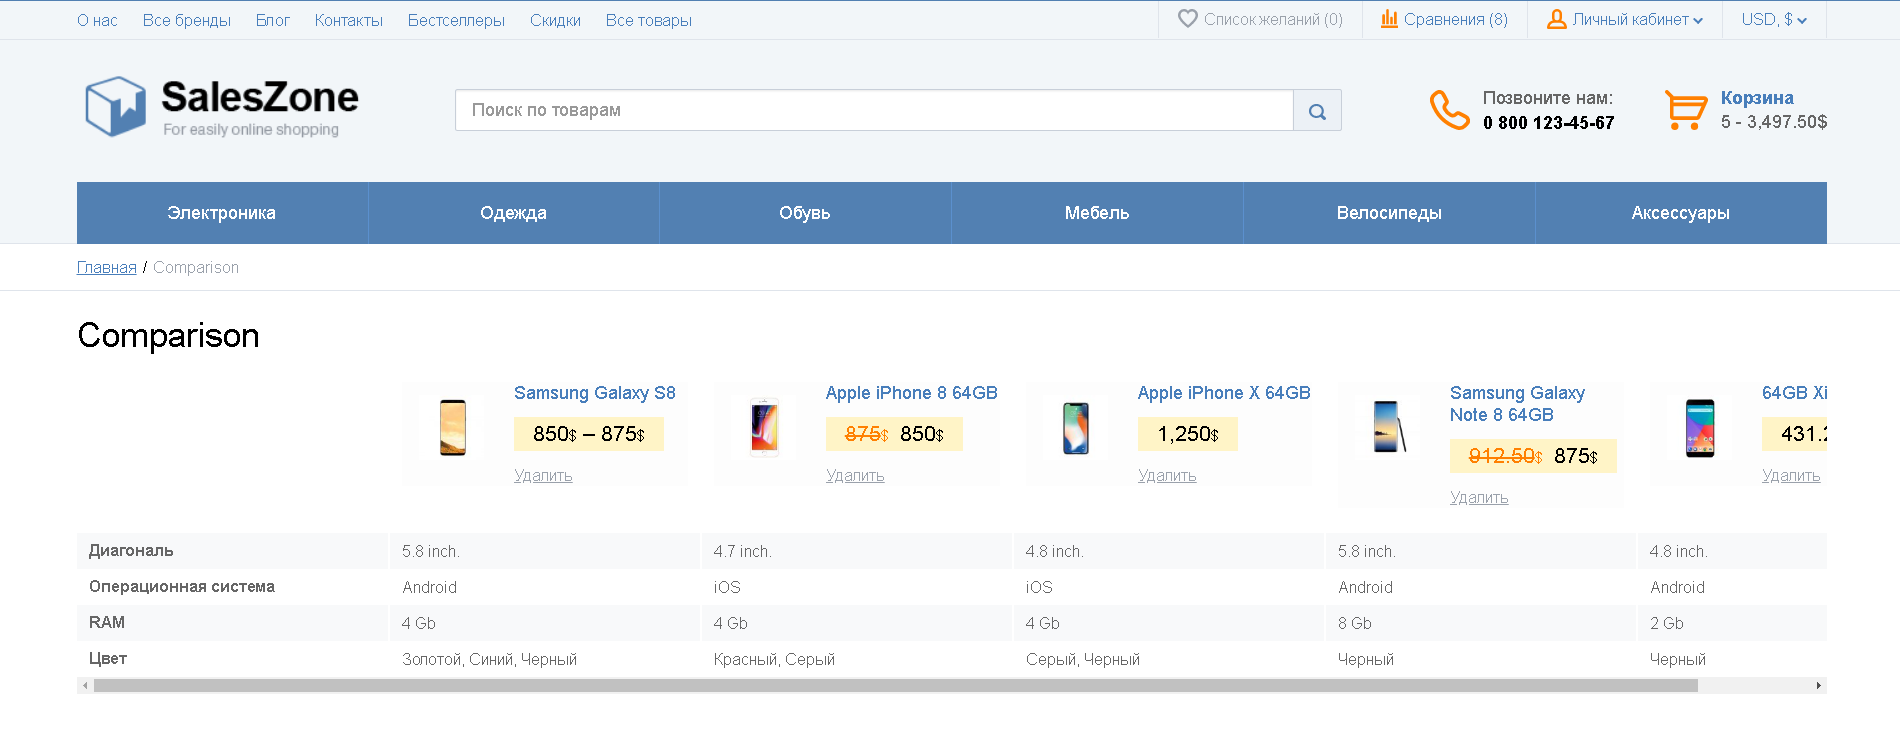Open the Samsung Galaxy S8 thumbnail image

452,428
